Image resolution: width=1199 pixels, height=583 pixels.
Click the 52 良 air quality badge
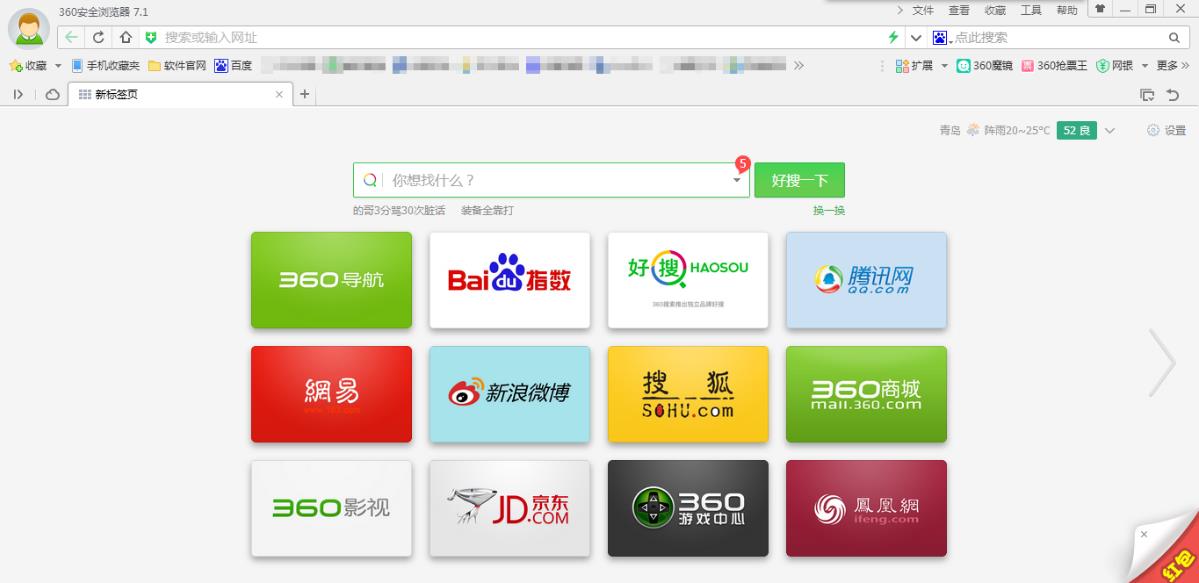point(1077,131)
